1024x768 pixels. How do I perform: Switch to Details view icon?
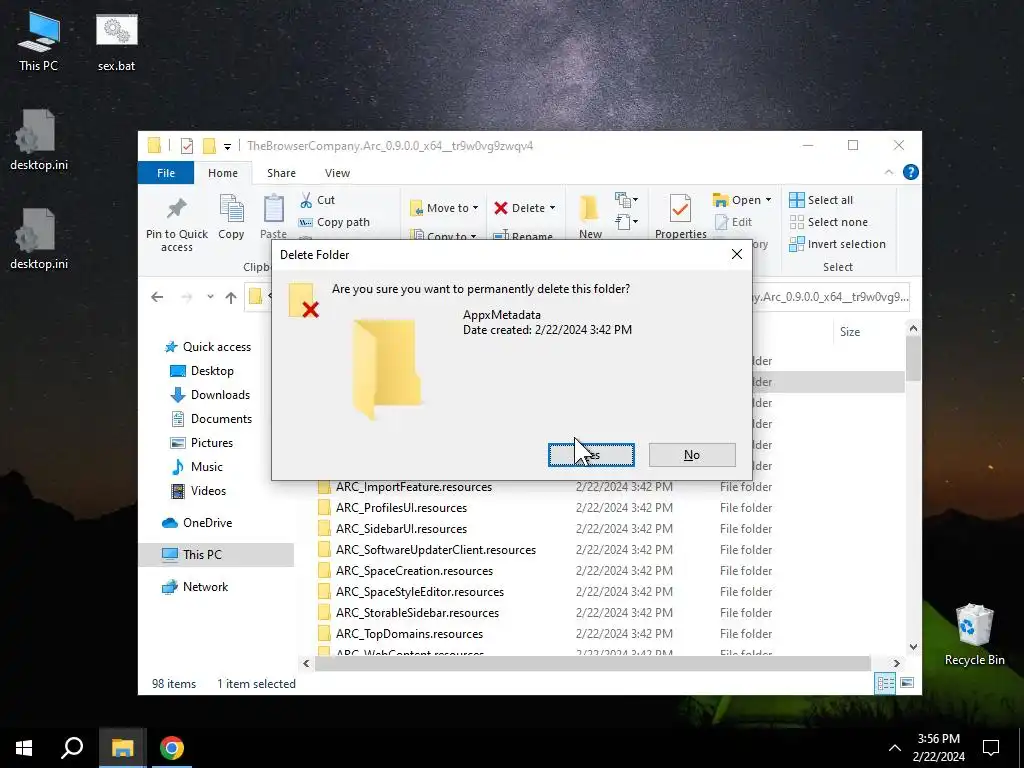(885, 684)
